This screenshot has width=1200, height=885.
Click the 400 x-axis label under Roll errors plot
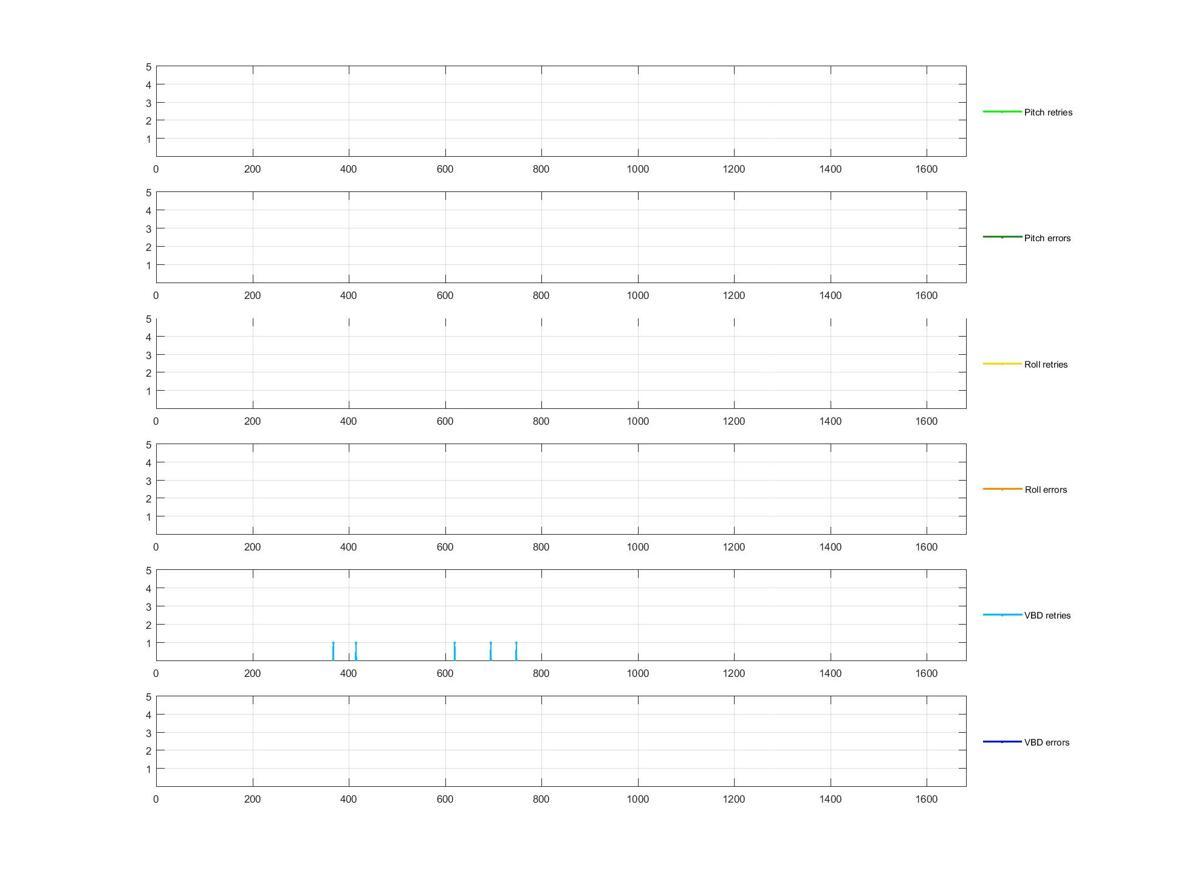349,547
